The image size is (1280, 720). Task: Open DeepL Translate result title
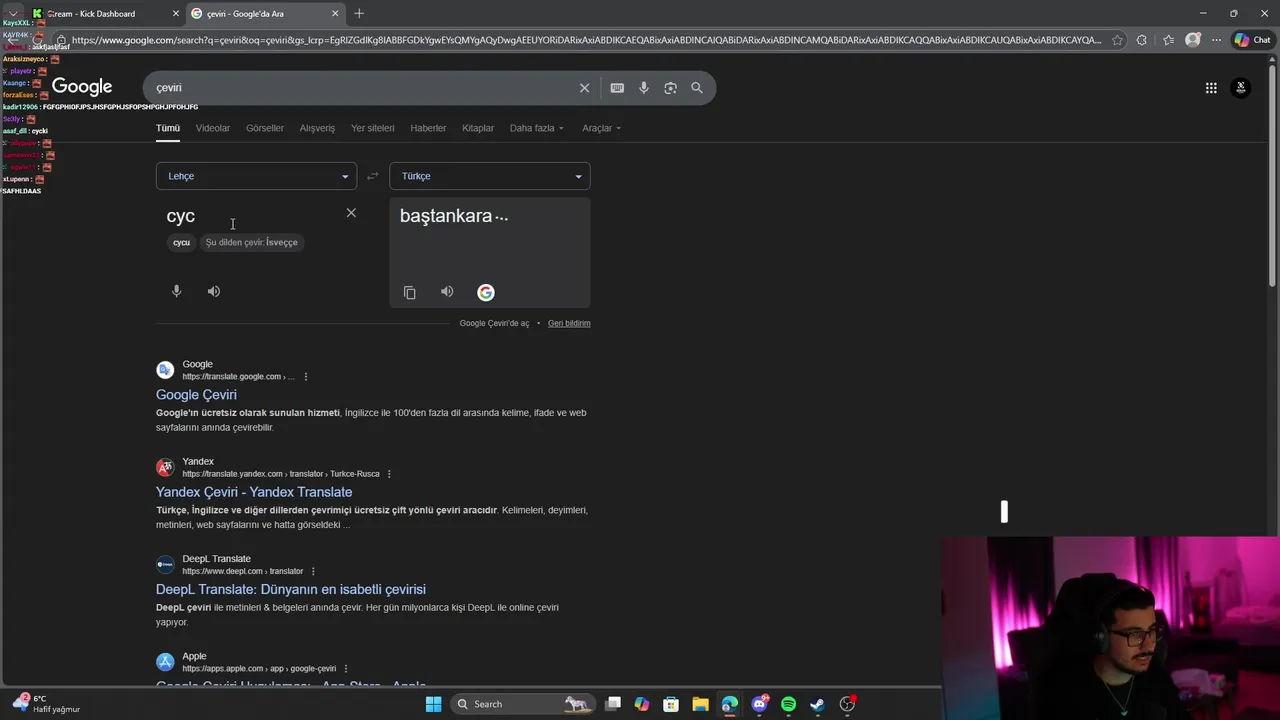click(x=291, y=589)
